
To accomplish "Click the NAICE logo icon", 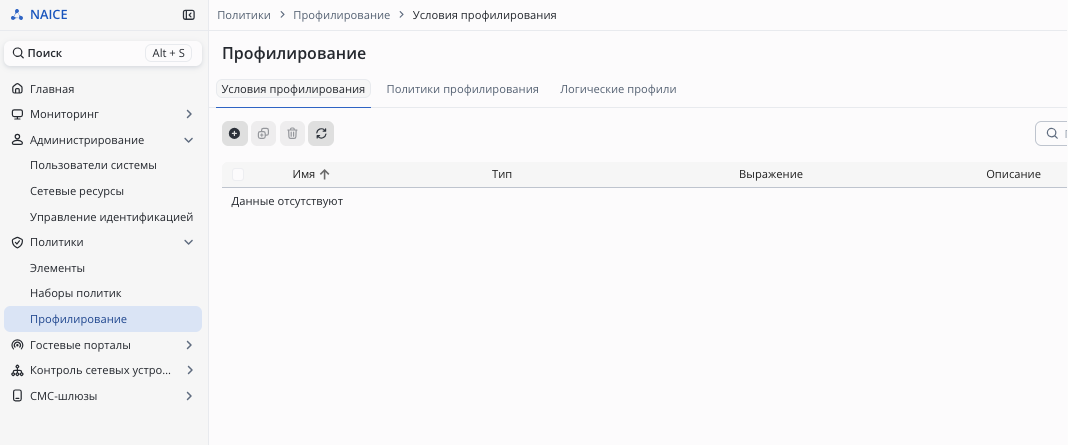I will [x=16, y=15].
